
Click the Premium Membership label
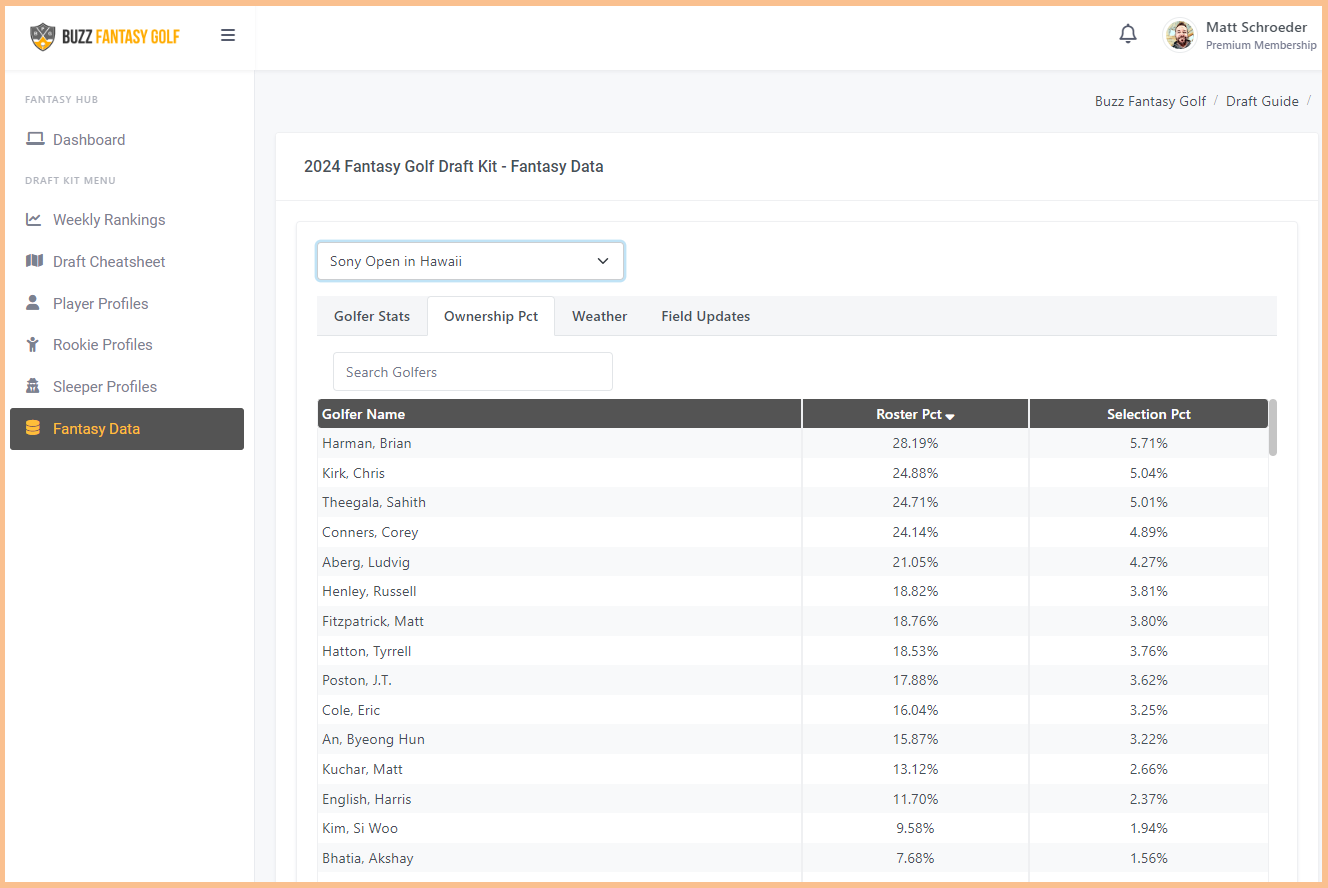point(1261,45)
